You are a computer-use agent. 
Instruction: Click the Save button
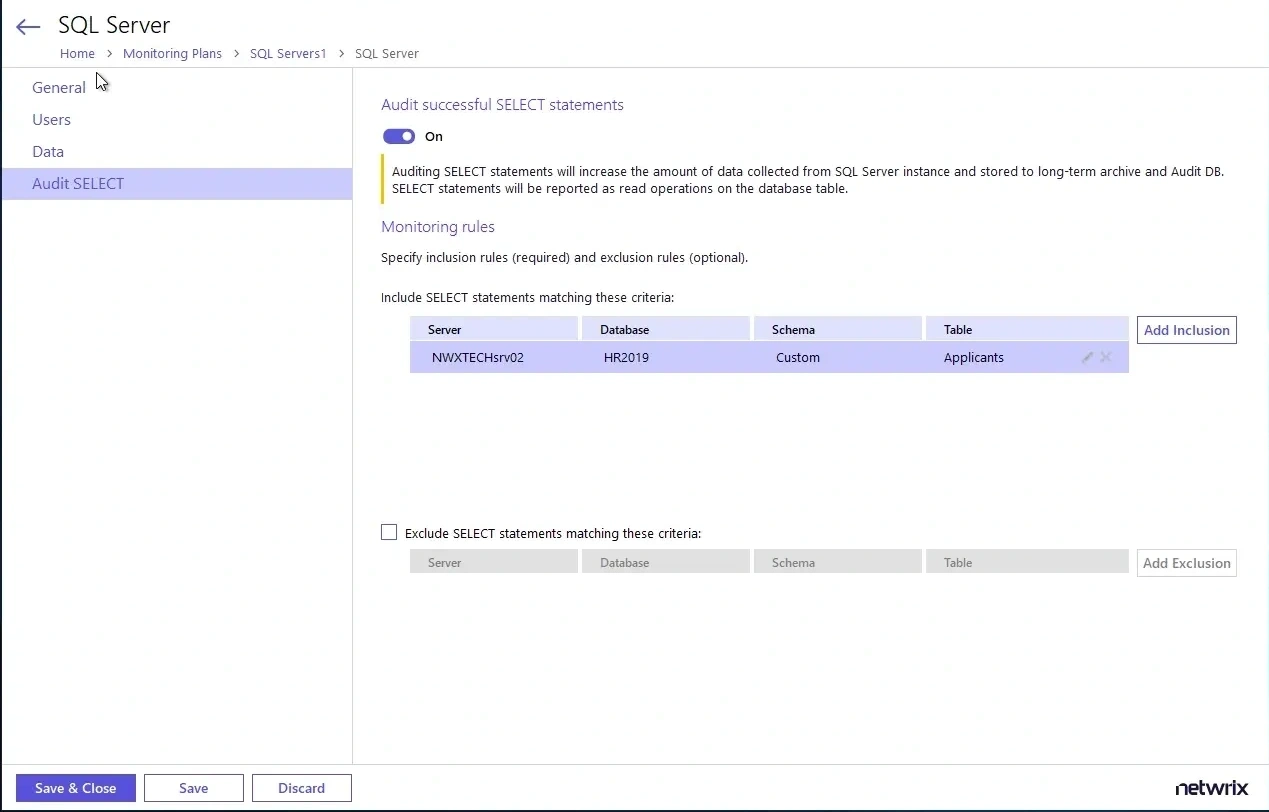click(x=193, y=788)
